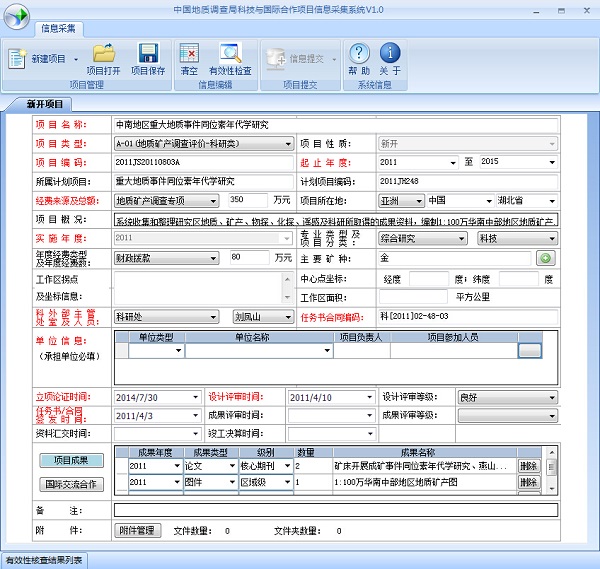This screenshot has height=569, width=600.
Task: Select the 新开项目 tab
Action: coord(45,104)
